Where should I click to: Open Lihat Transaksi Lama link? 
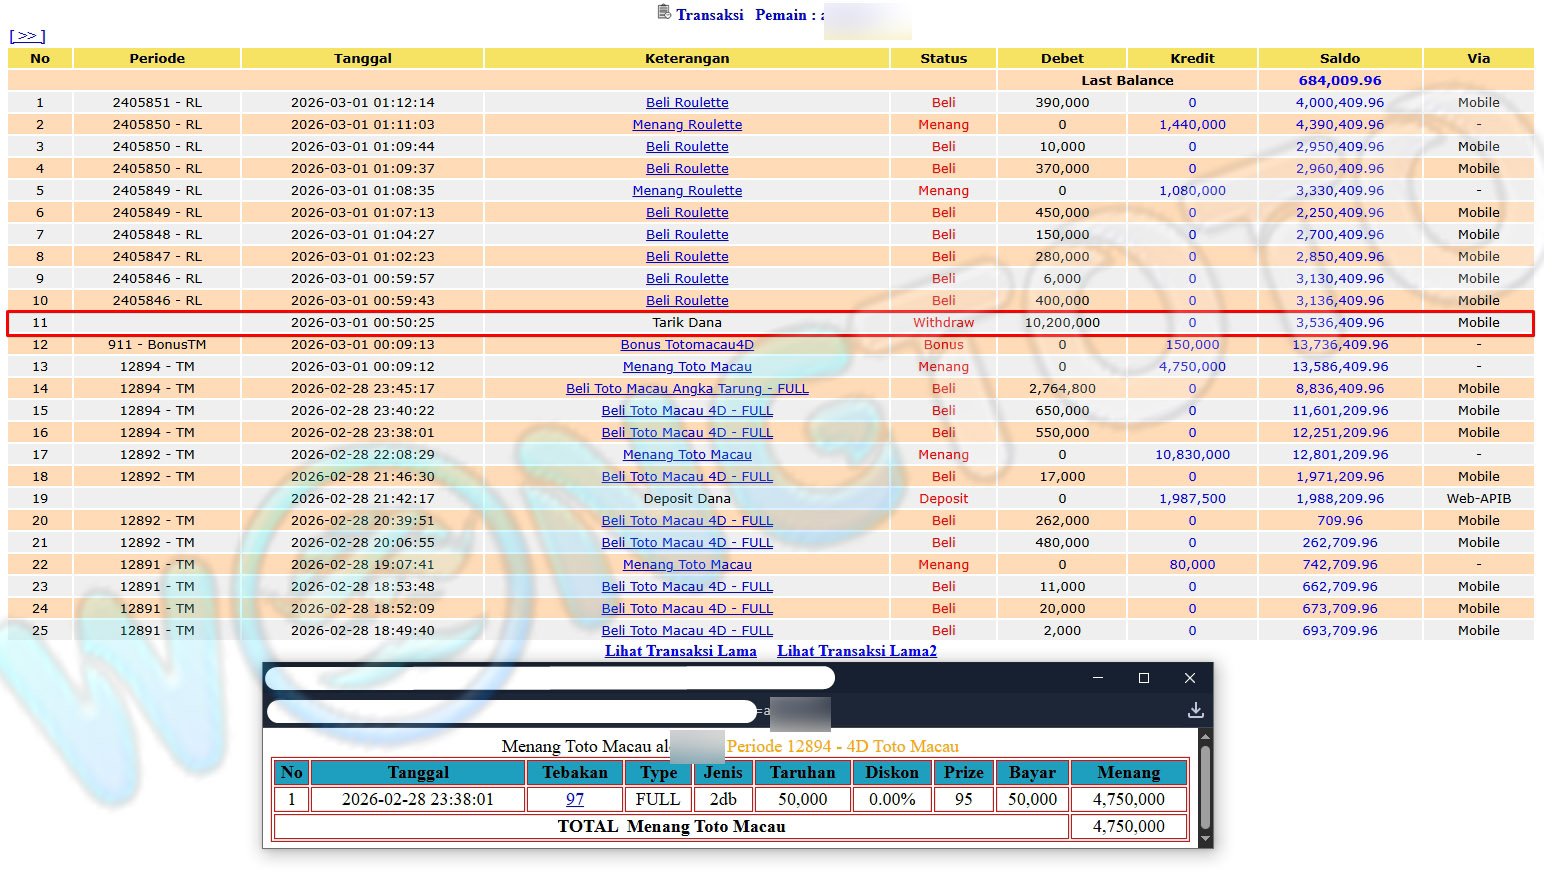tap(680, 651)
